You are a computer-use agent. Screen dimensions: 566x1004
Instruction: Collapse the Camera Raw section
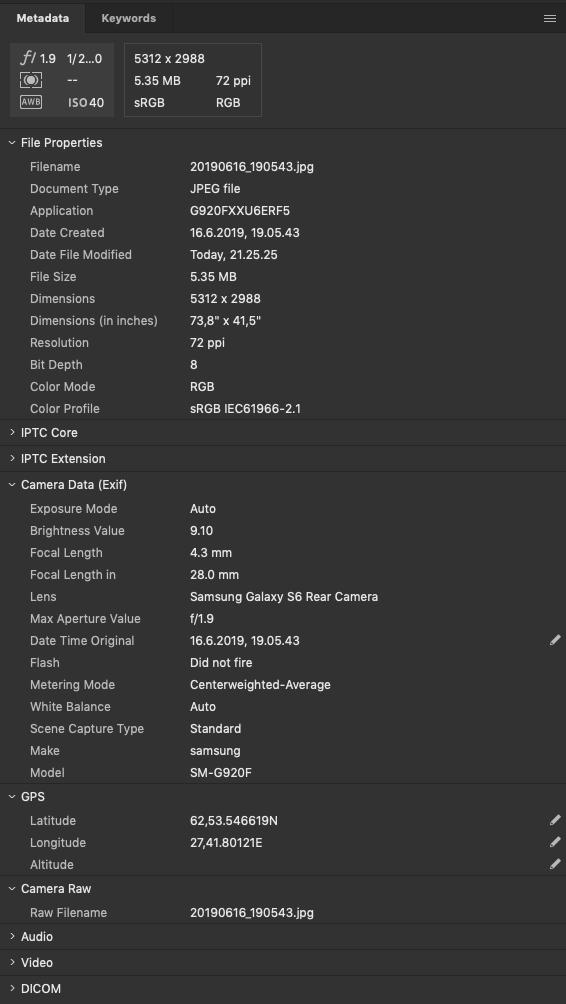tap(12, 889)
